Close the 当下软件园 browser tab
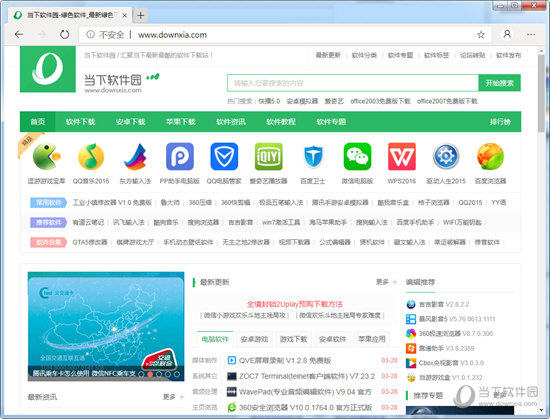The width and height of the screenshot is (550, 419). [x=124, y=15]
